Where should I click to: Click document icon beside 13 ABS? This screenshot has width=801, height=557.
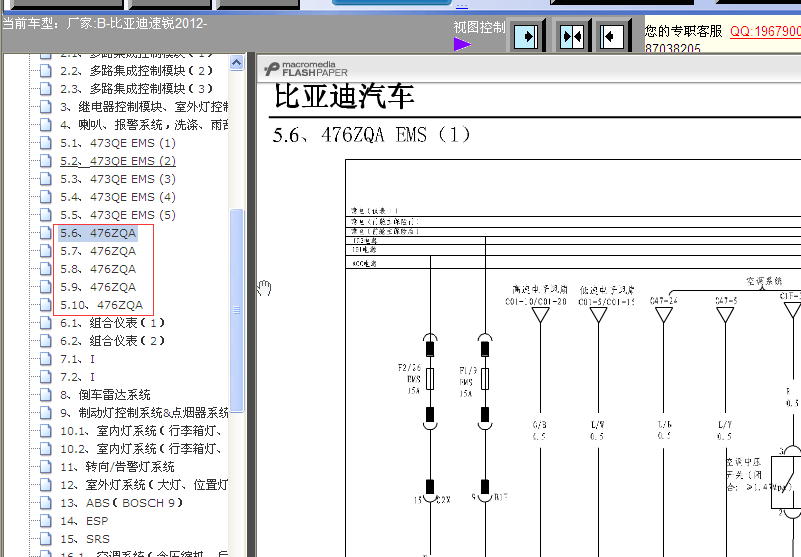(45, 503)
